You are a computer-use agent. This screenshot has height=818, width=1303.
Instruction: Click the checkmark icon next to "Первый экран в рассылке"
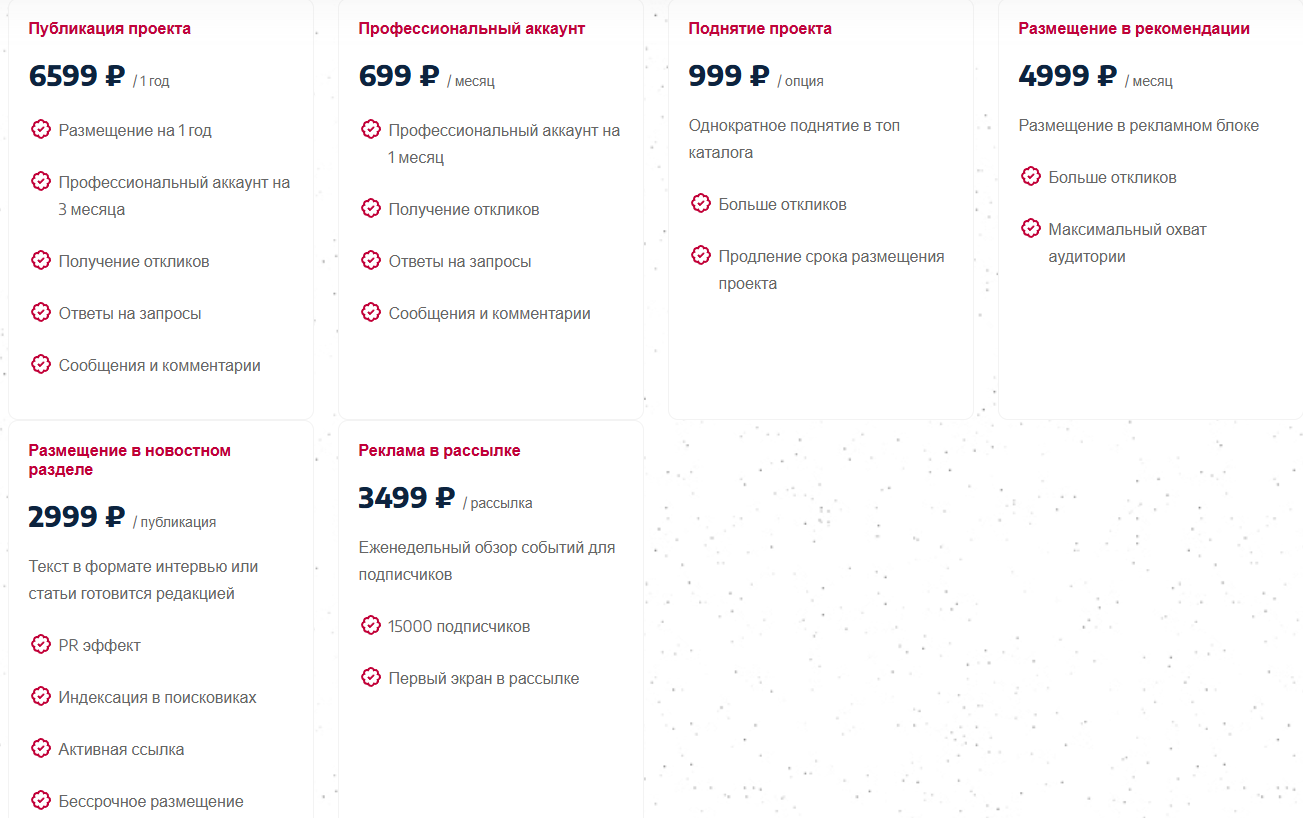[371, 677]
